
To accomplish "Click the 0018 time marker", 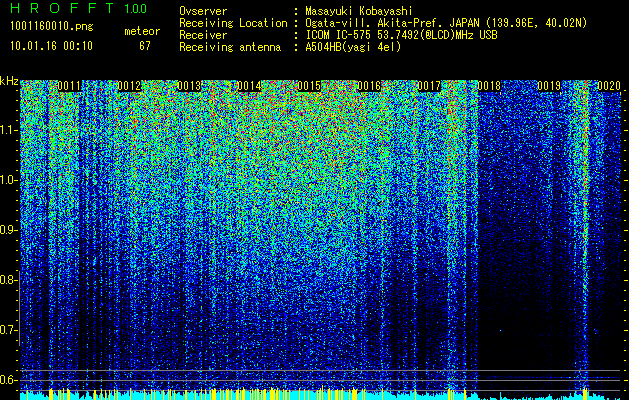I will tap(489, 86).
